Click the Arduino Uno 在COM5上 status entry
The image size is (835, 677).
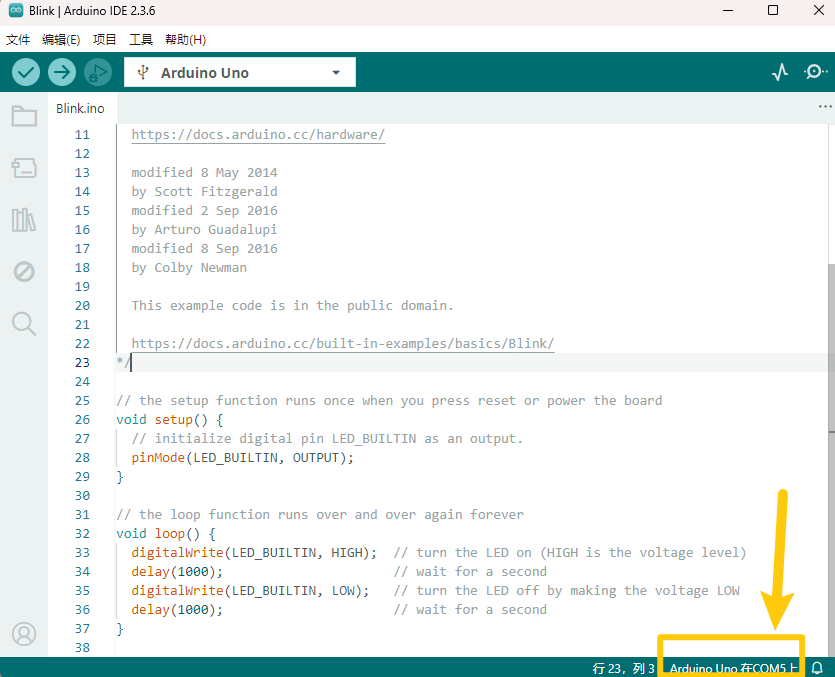coord(733,668)
